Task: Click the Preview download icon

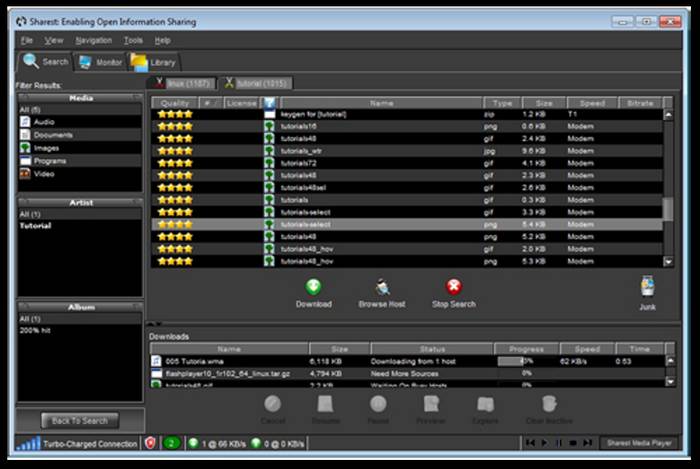Action: [431, 404]
